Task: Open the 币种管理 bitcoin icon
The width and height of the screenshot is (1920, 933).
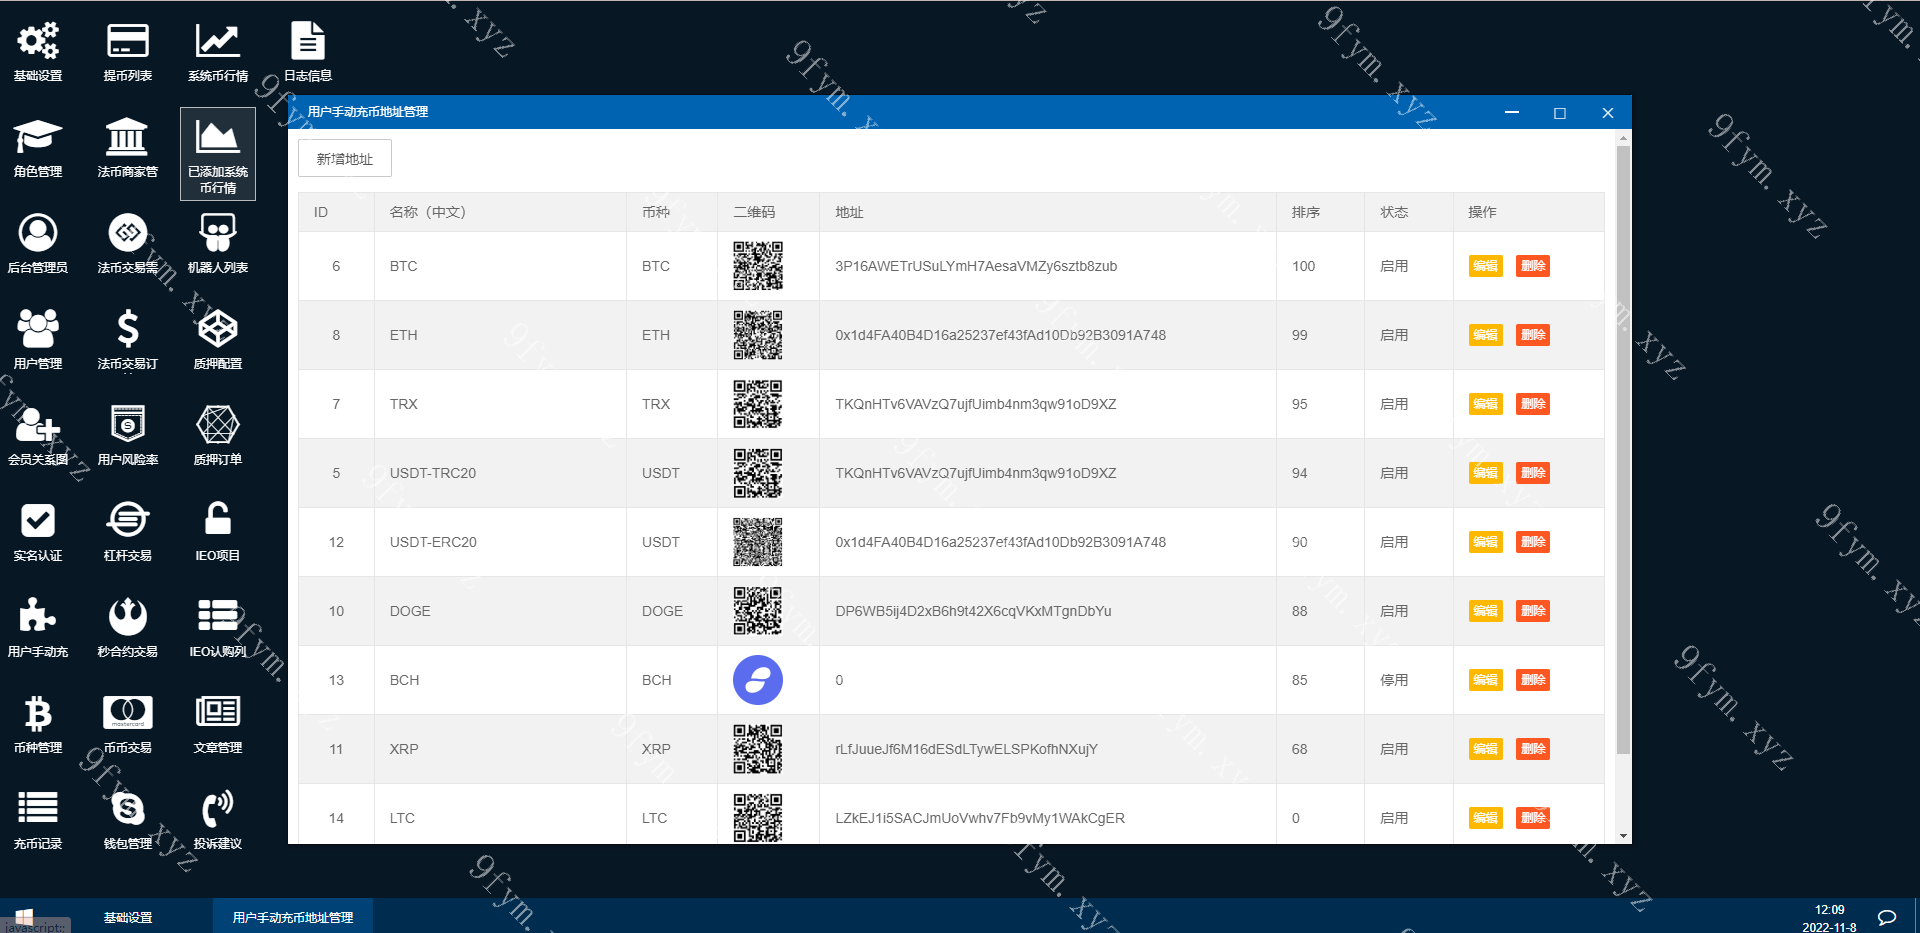Action: point(38,713)
